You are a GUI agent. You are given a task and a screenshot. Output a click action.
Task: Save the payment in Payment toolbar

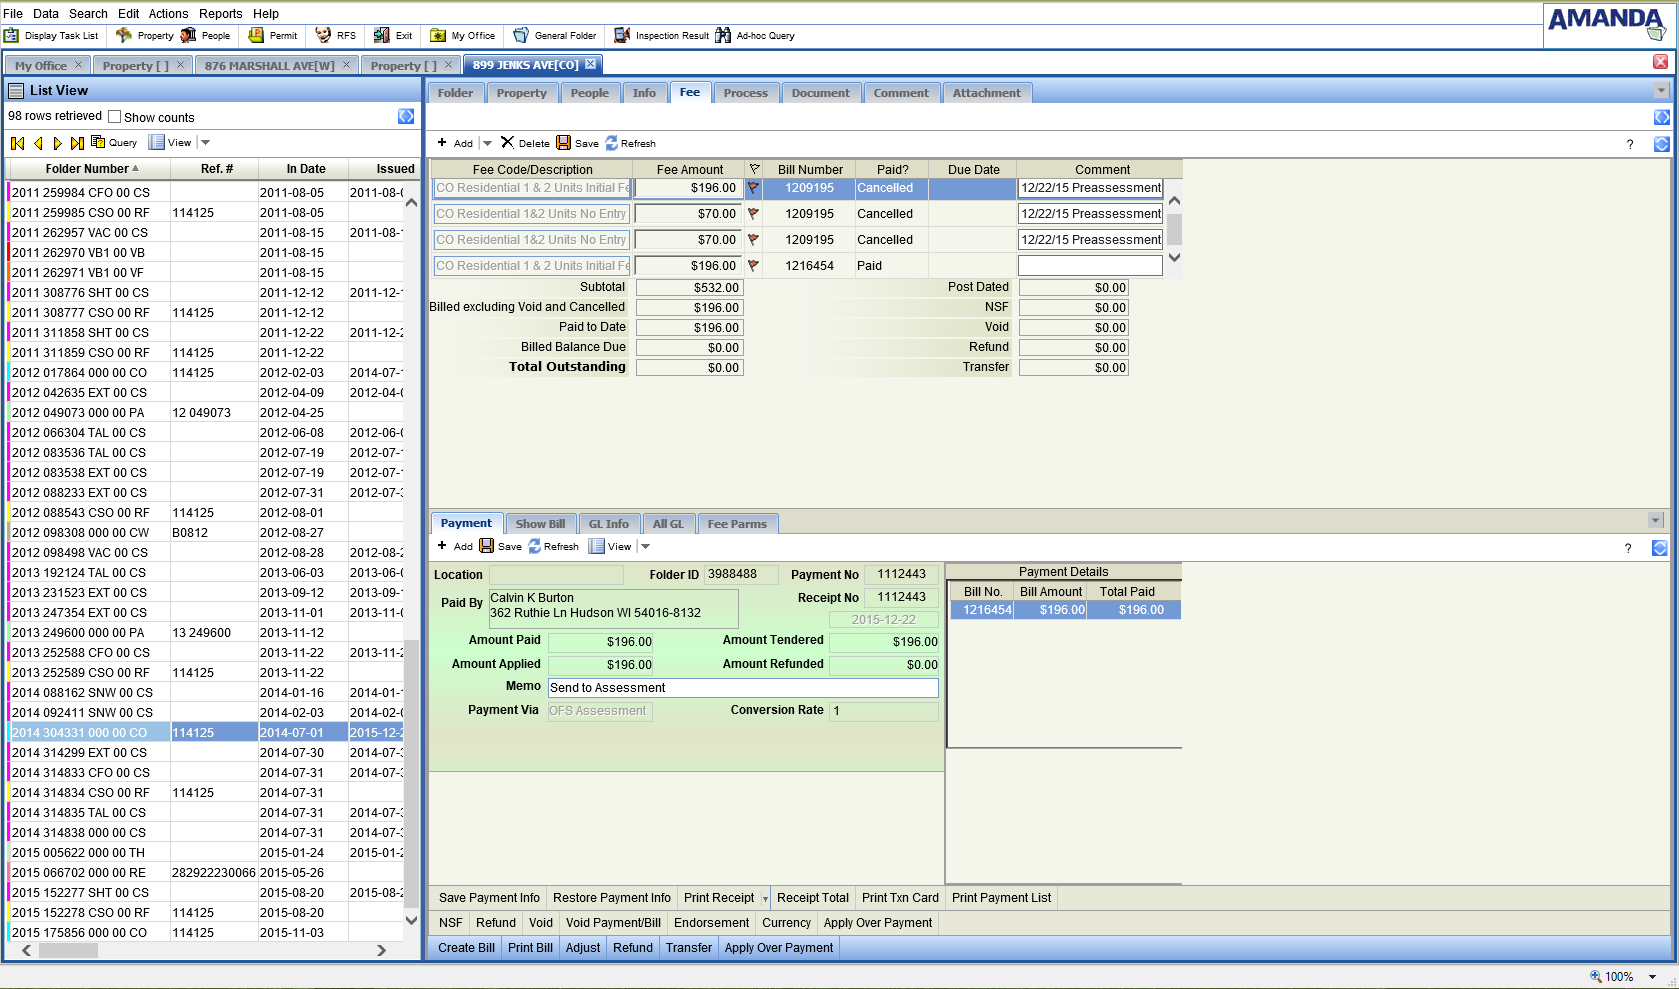pos(500,546)
